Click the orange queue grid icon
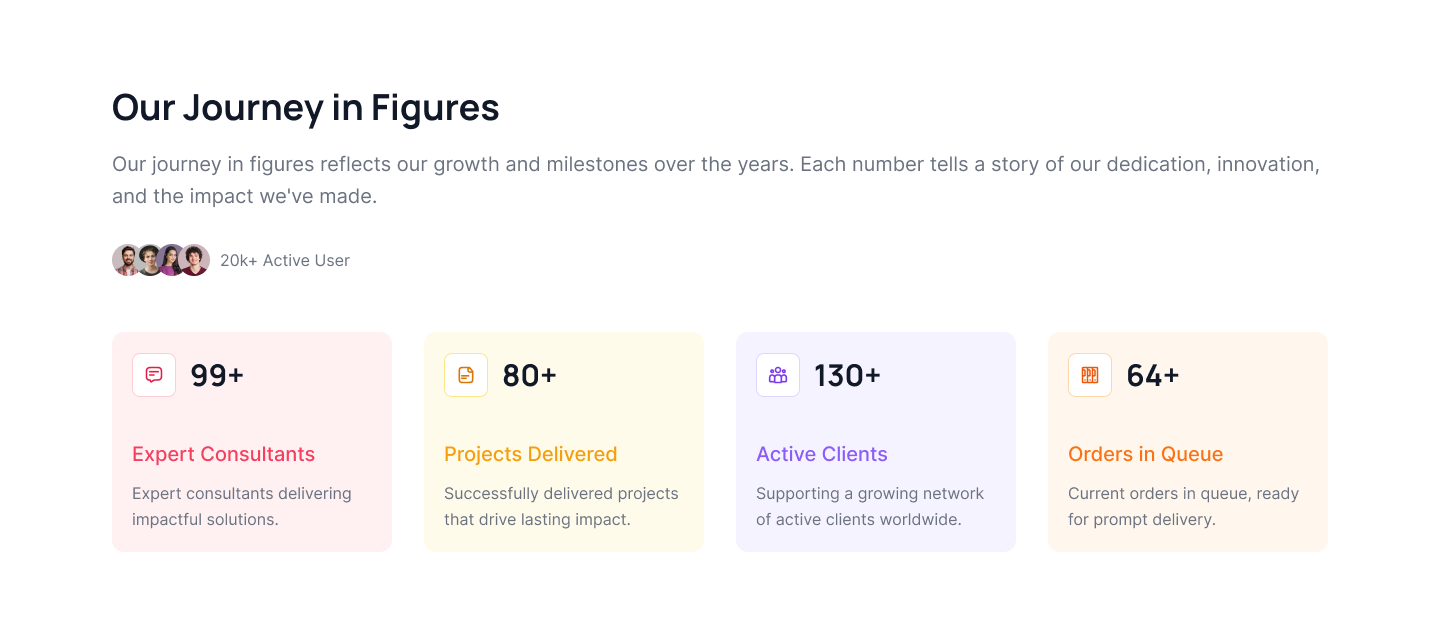Screen dimensions: 1440x632 (1090, 375)
